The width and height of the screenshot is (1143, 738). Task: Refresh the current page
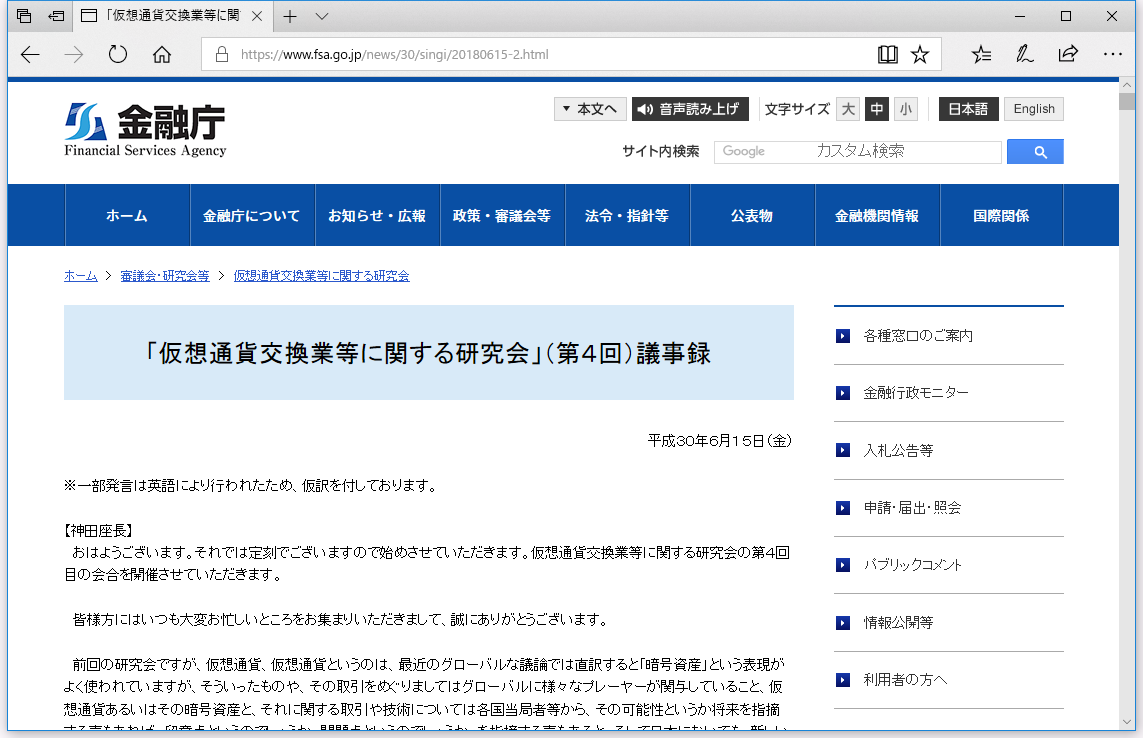pos(117,55)
